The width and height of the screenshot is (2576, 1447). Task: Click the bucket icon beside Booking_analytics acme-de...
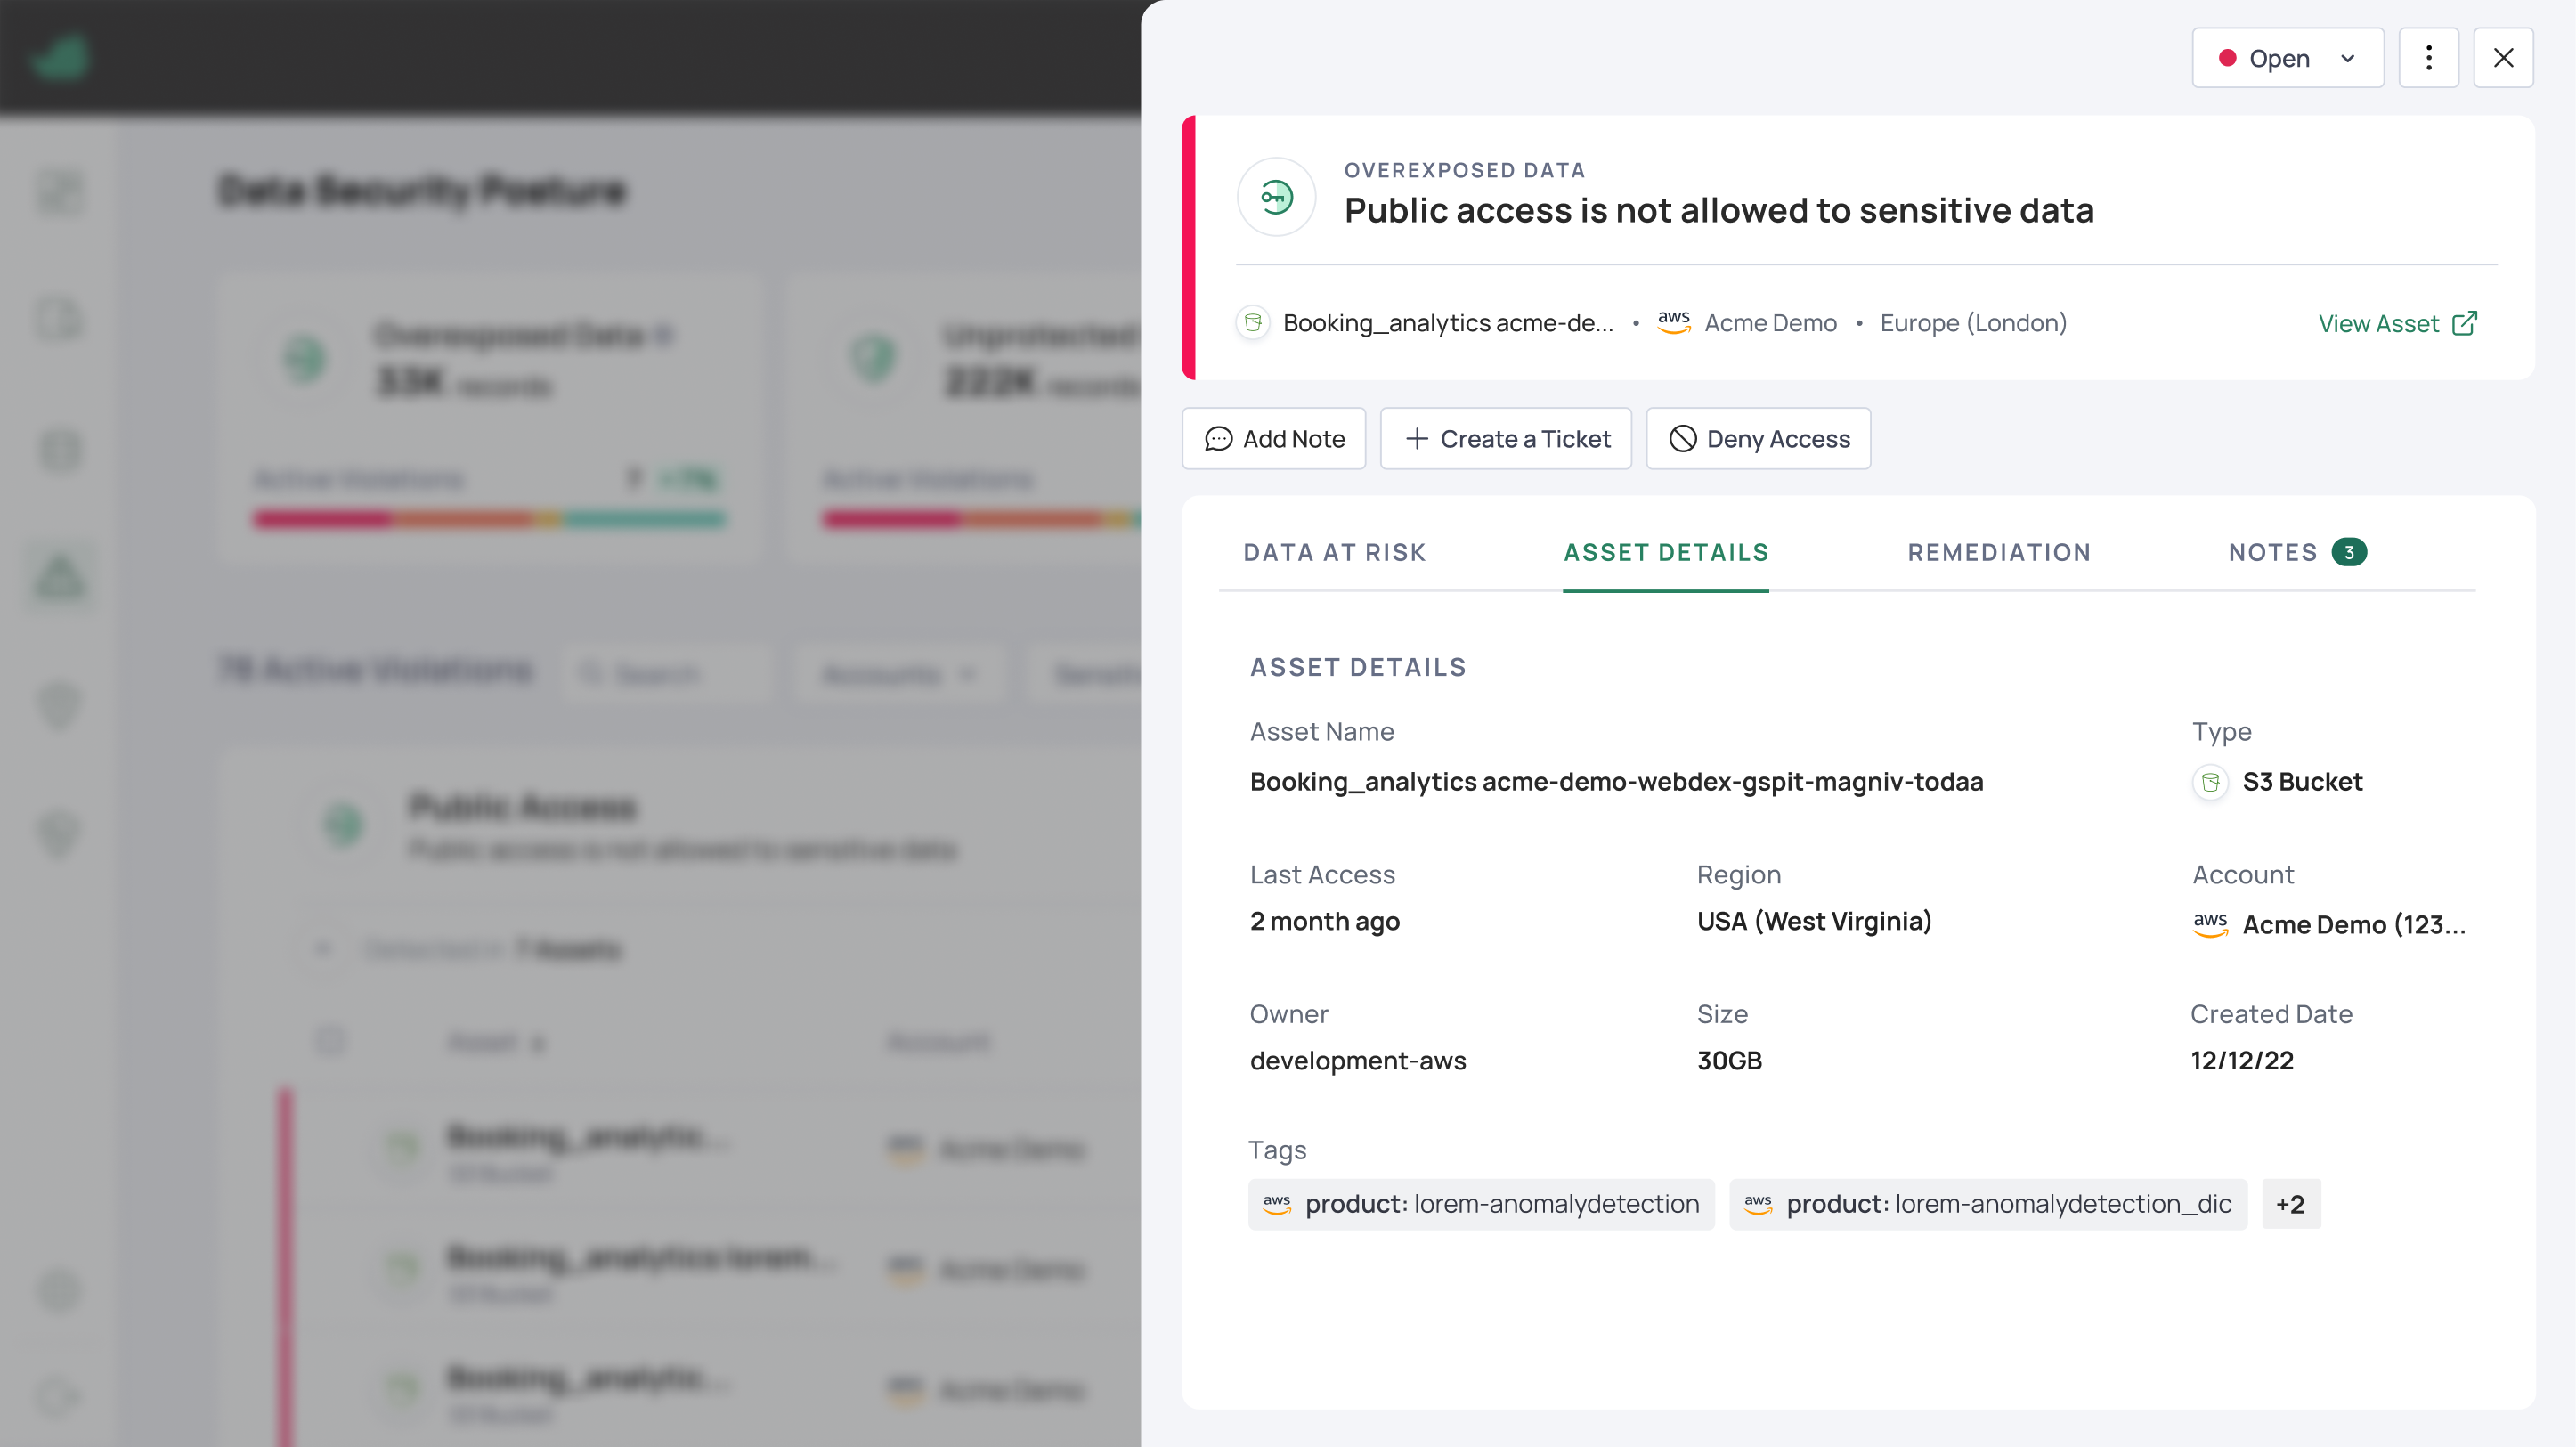coord(1253,323)
